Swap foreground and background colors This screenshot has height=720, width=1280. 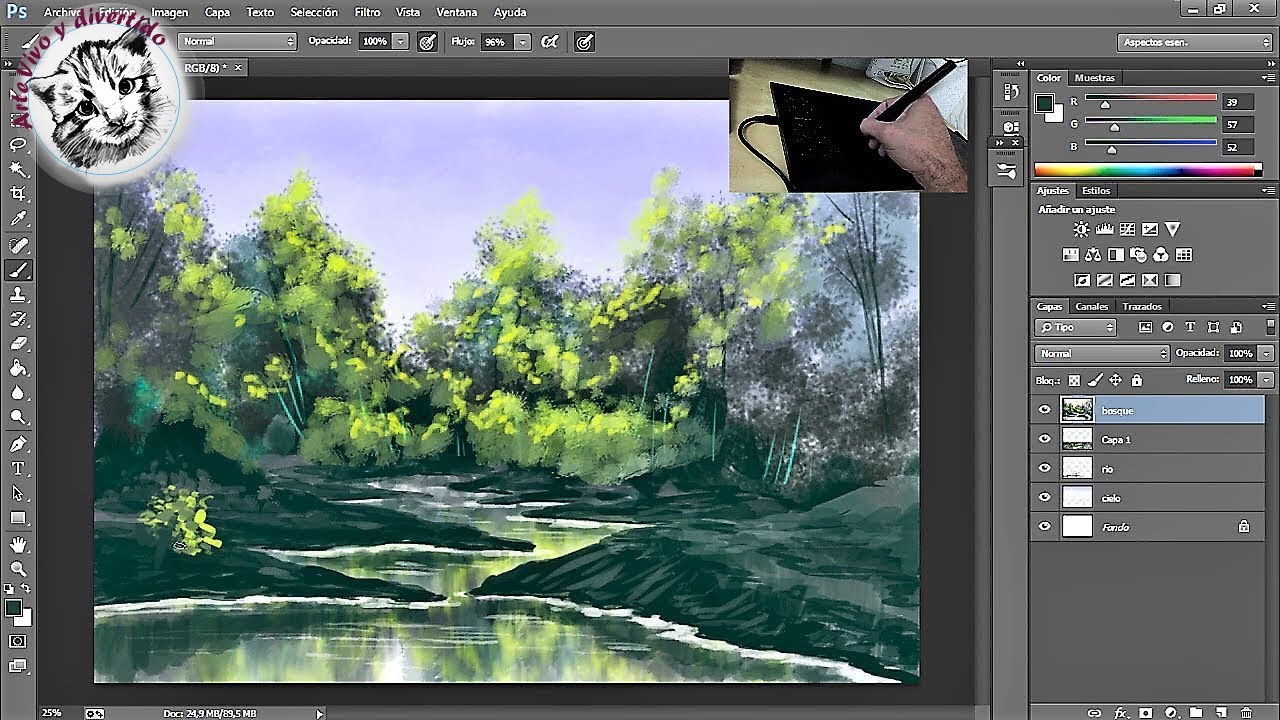26,589
